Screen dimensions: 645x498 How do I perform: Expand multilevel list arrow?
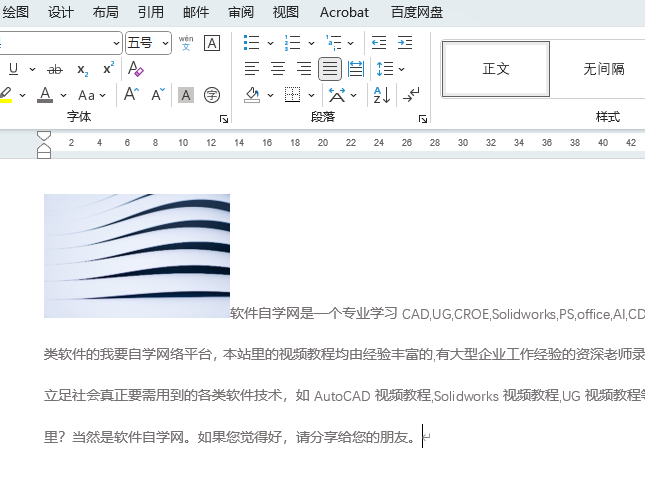coord(350,43)
